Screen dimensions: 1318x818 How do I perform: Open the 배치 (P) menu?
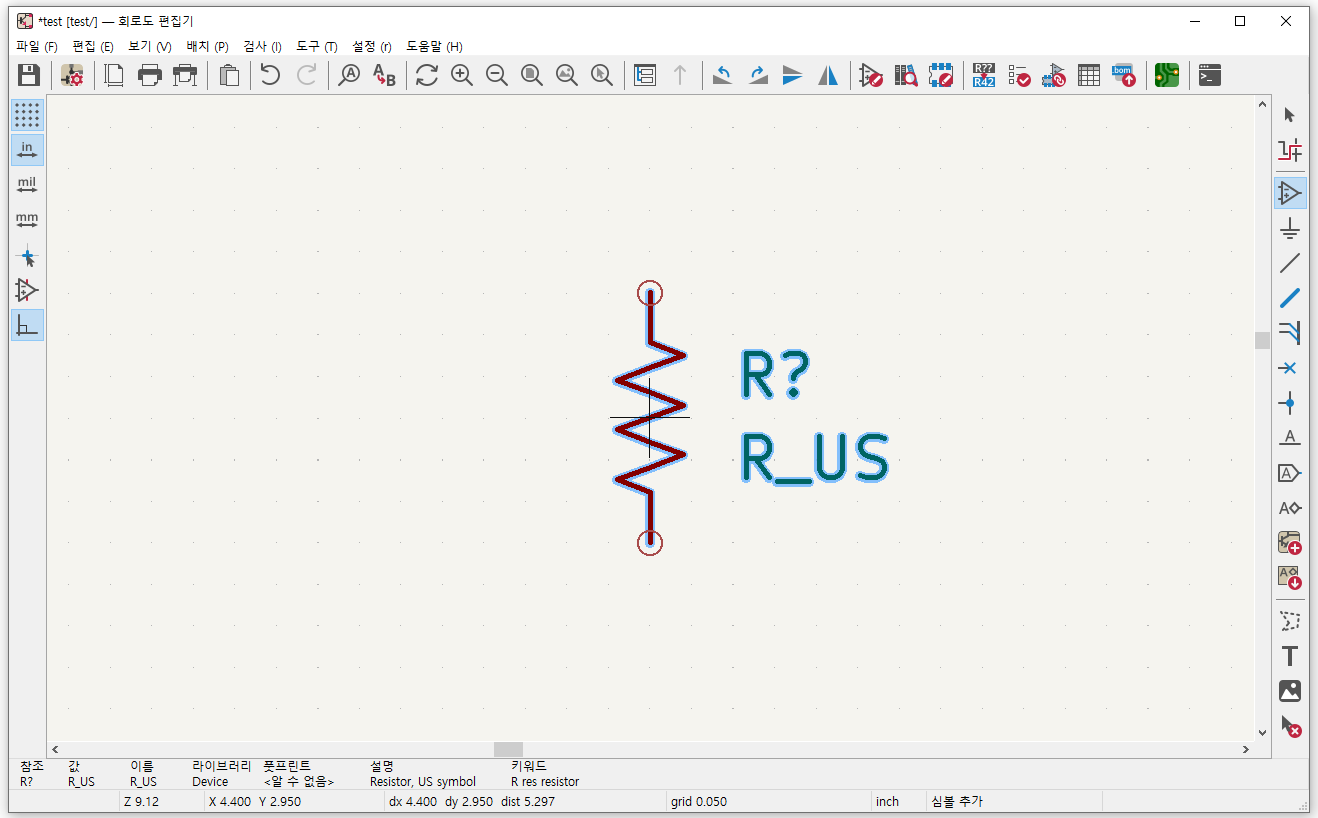208,46
